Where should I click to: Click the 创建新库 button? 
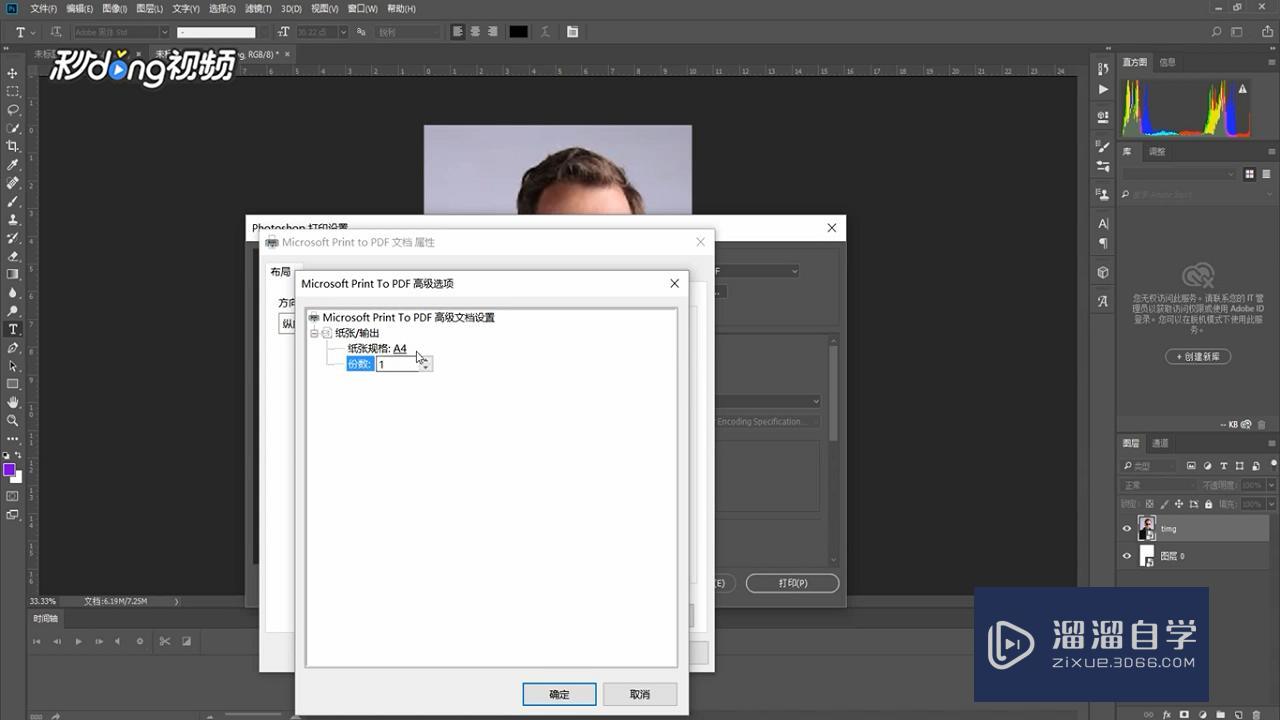point(1198,357)
